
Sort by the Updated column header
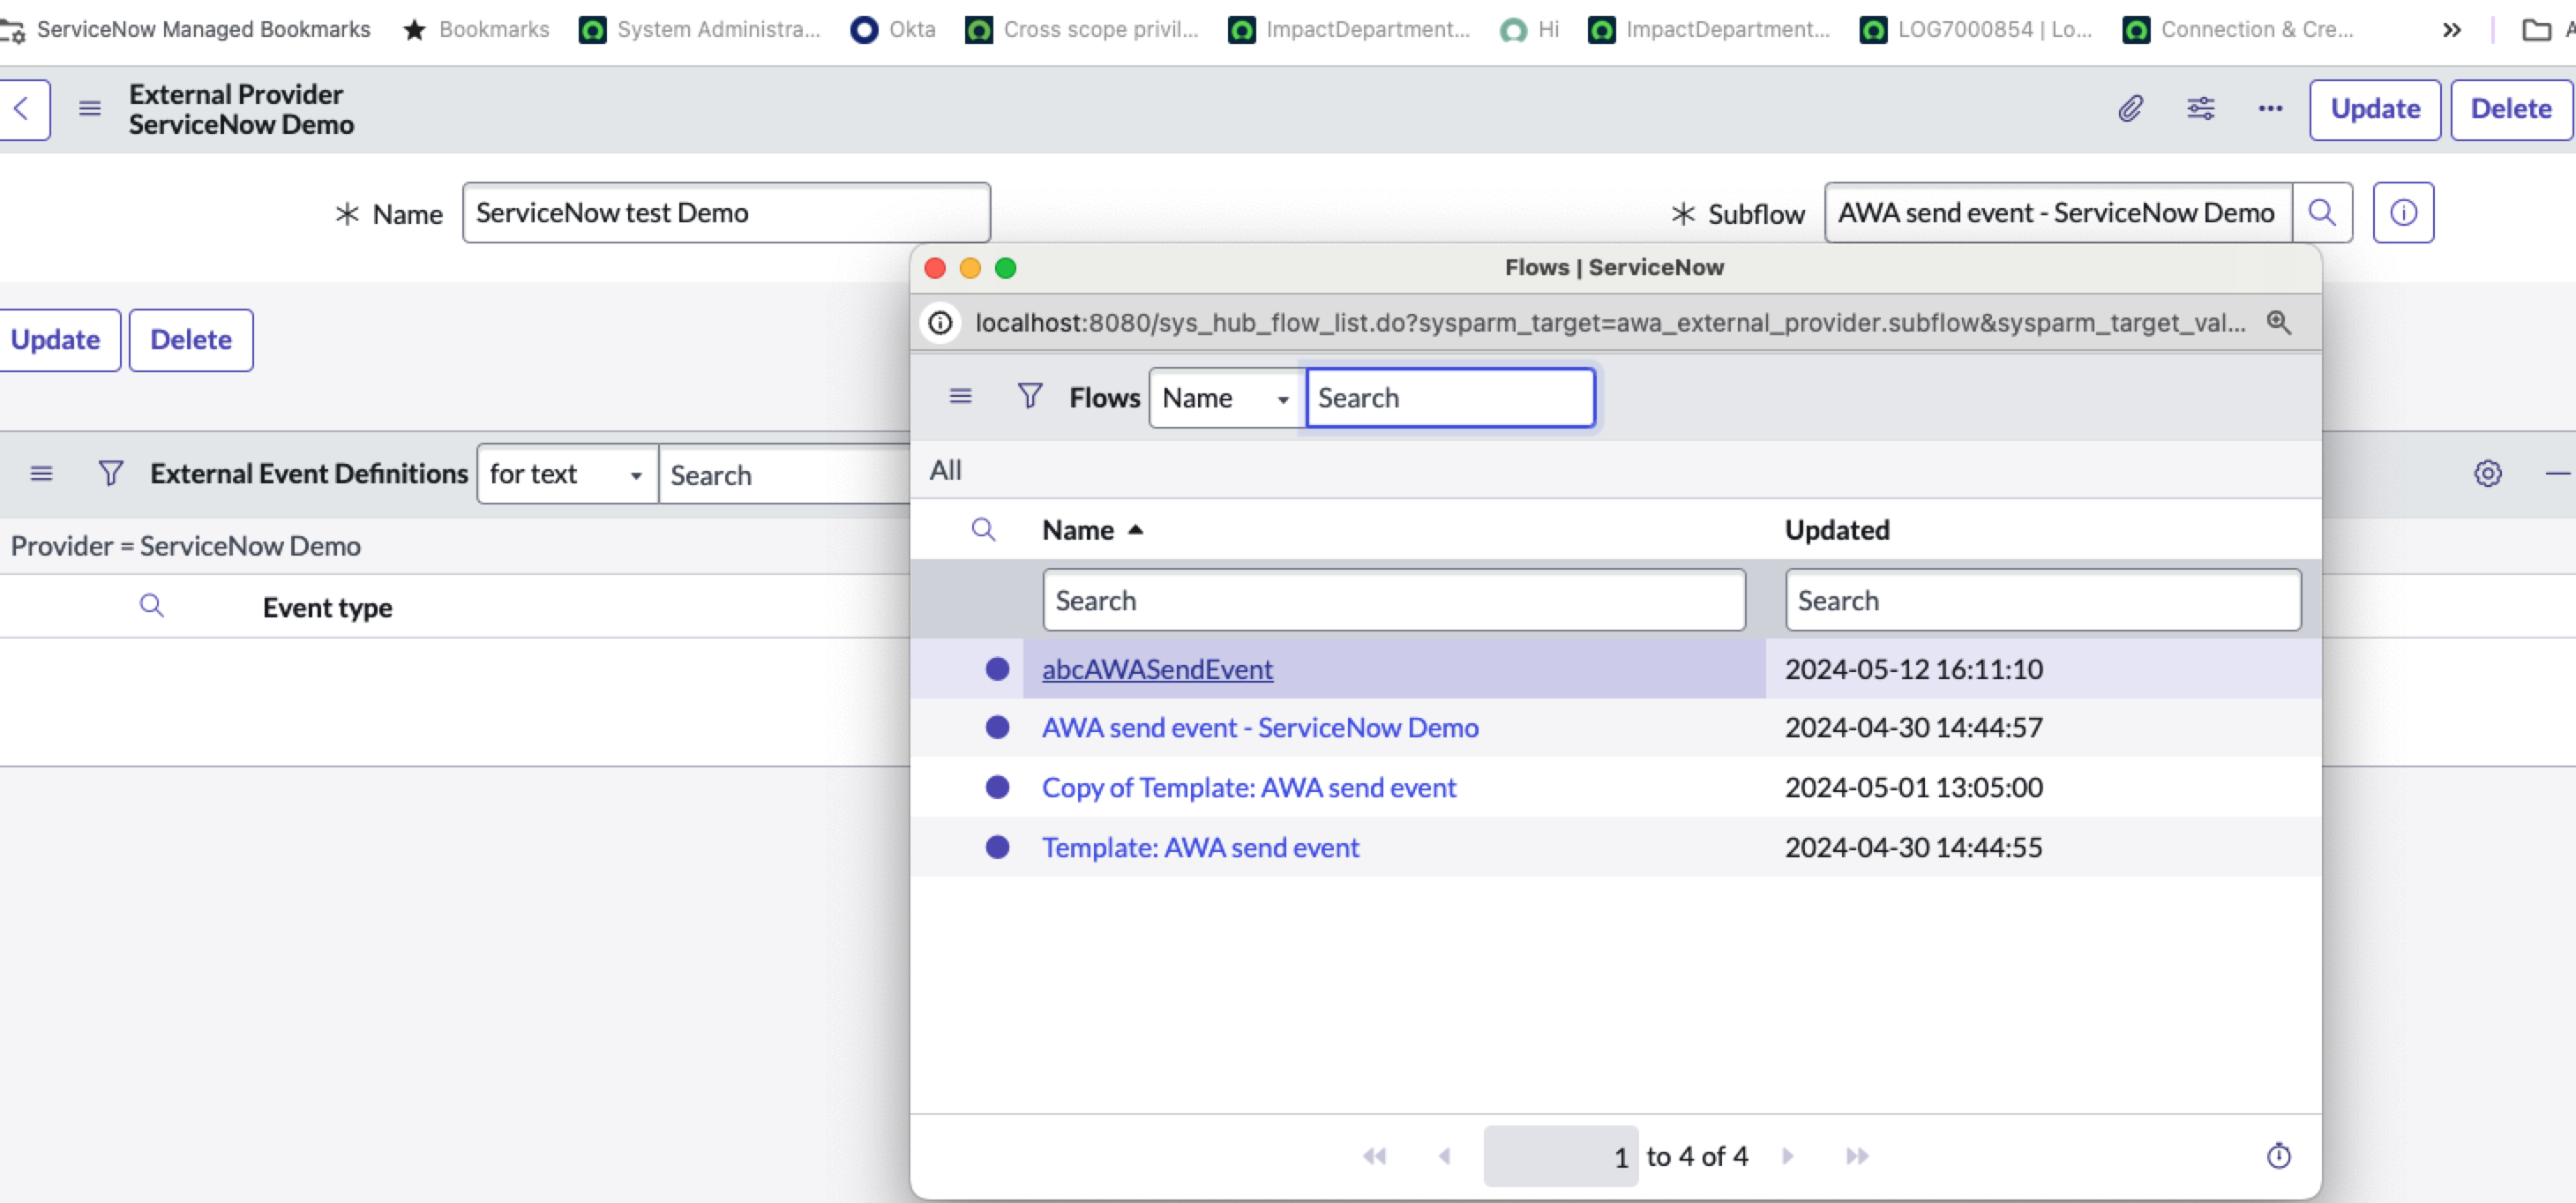click(x=1837, y=530)
